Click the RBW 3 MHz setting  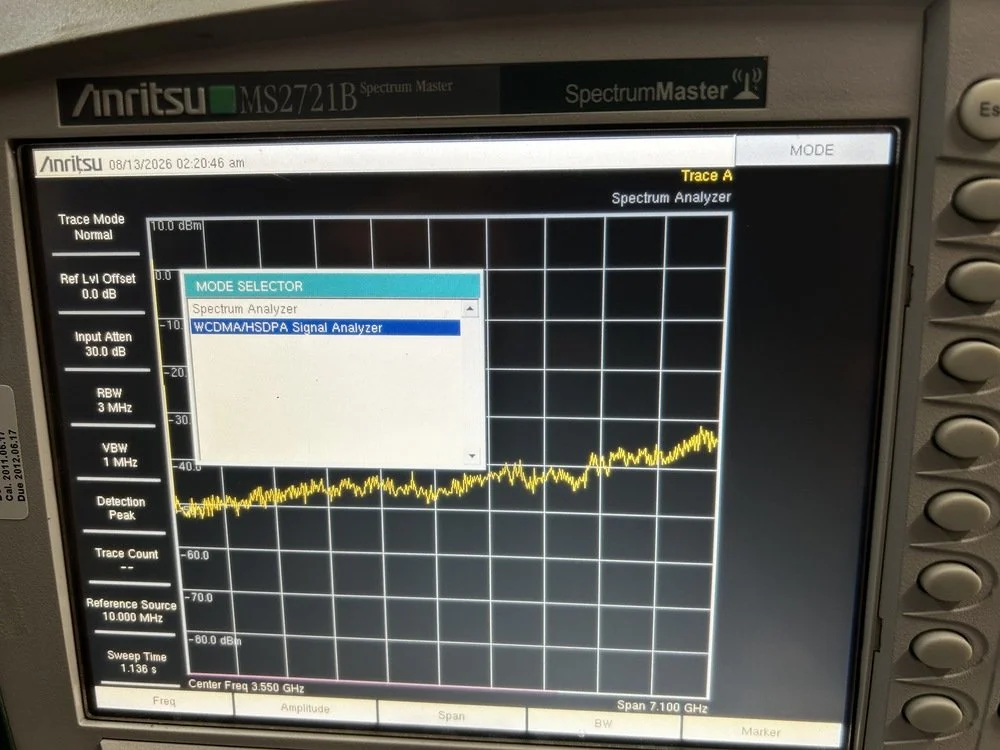click(x=113, y=401)
